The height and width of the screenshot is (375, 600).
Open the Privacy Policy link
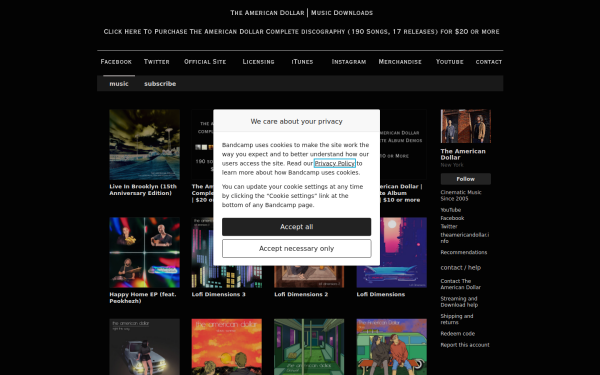point(334,163)
